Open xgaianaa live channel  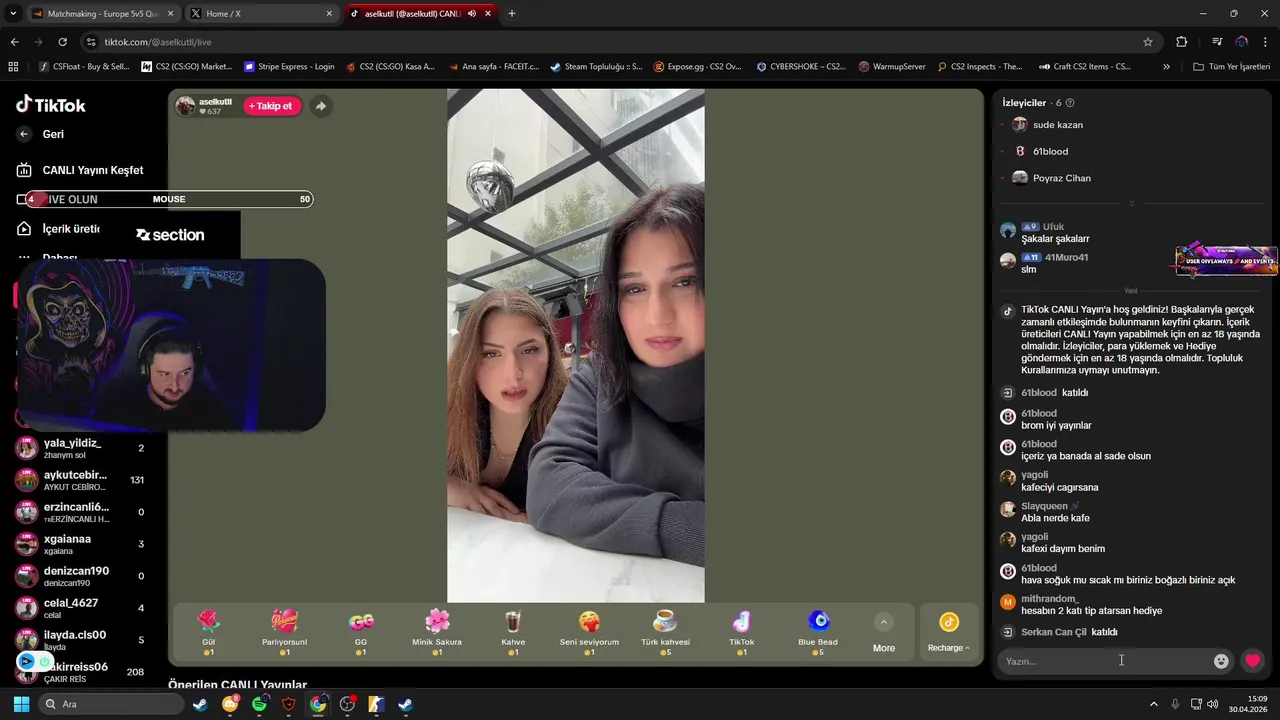[x=80, y=544]
